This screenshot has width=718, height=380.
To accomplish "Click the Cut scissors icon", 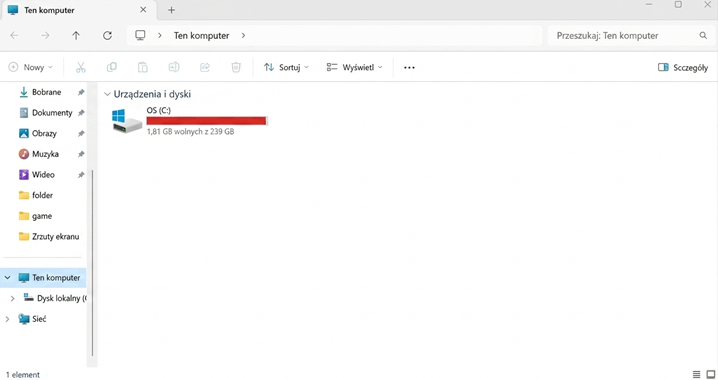I will coord(81,67).
